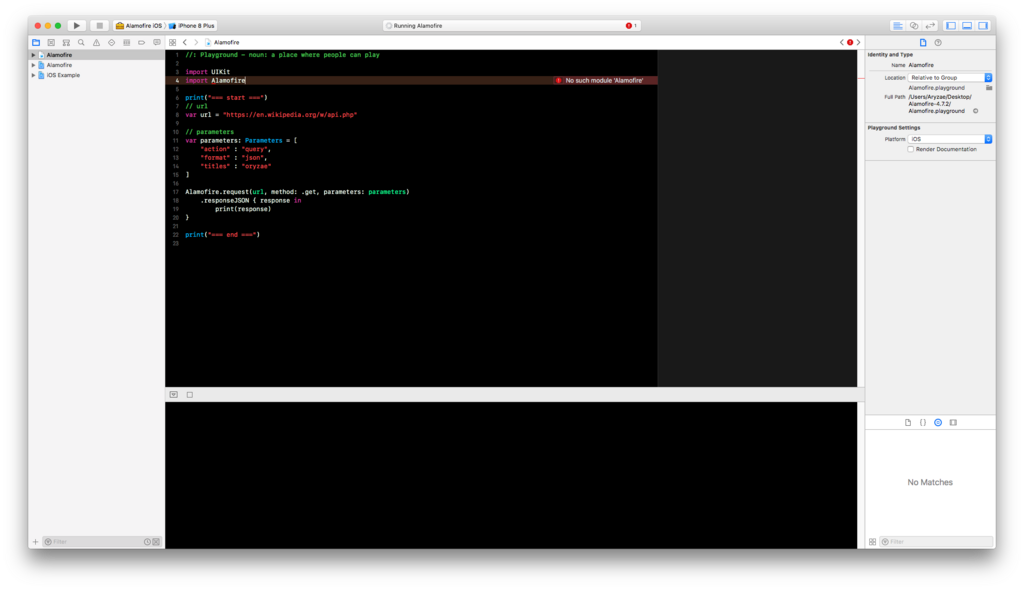This screenshot has height=589, width=1024.
Task: Show only source-controlled files filter
Action: [x=156, y=542]
